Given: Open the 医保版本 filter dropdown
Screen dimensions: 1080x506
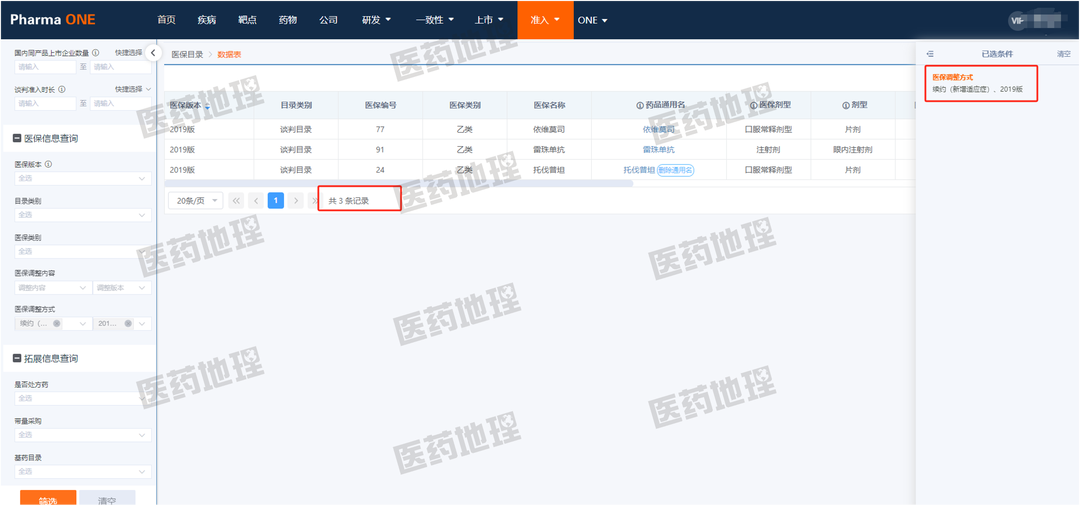Looking at the screenshot, I should pyautogui.click(x=83, y=178).
